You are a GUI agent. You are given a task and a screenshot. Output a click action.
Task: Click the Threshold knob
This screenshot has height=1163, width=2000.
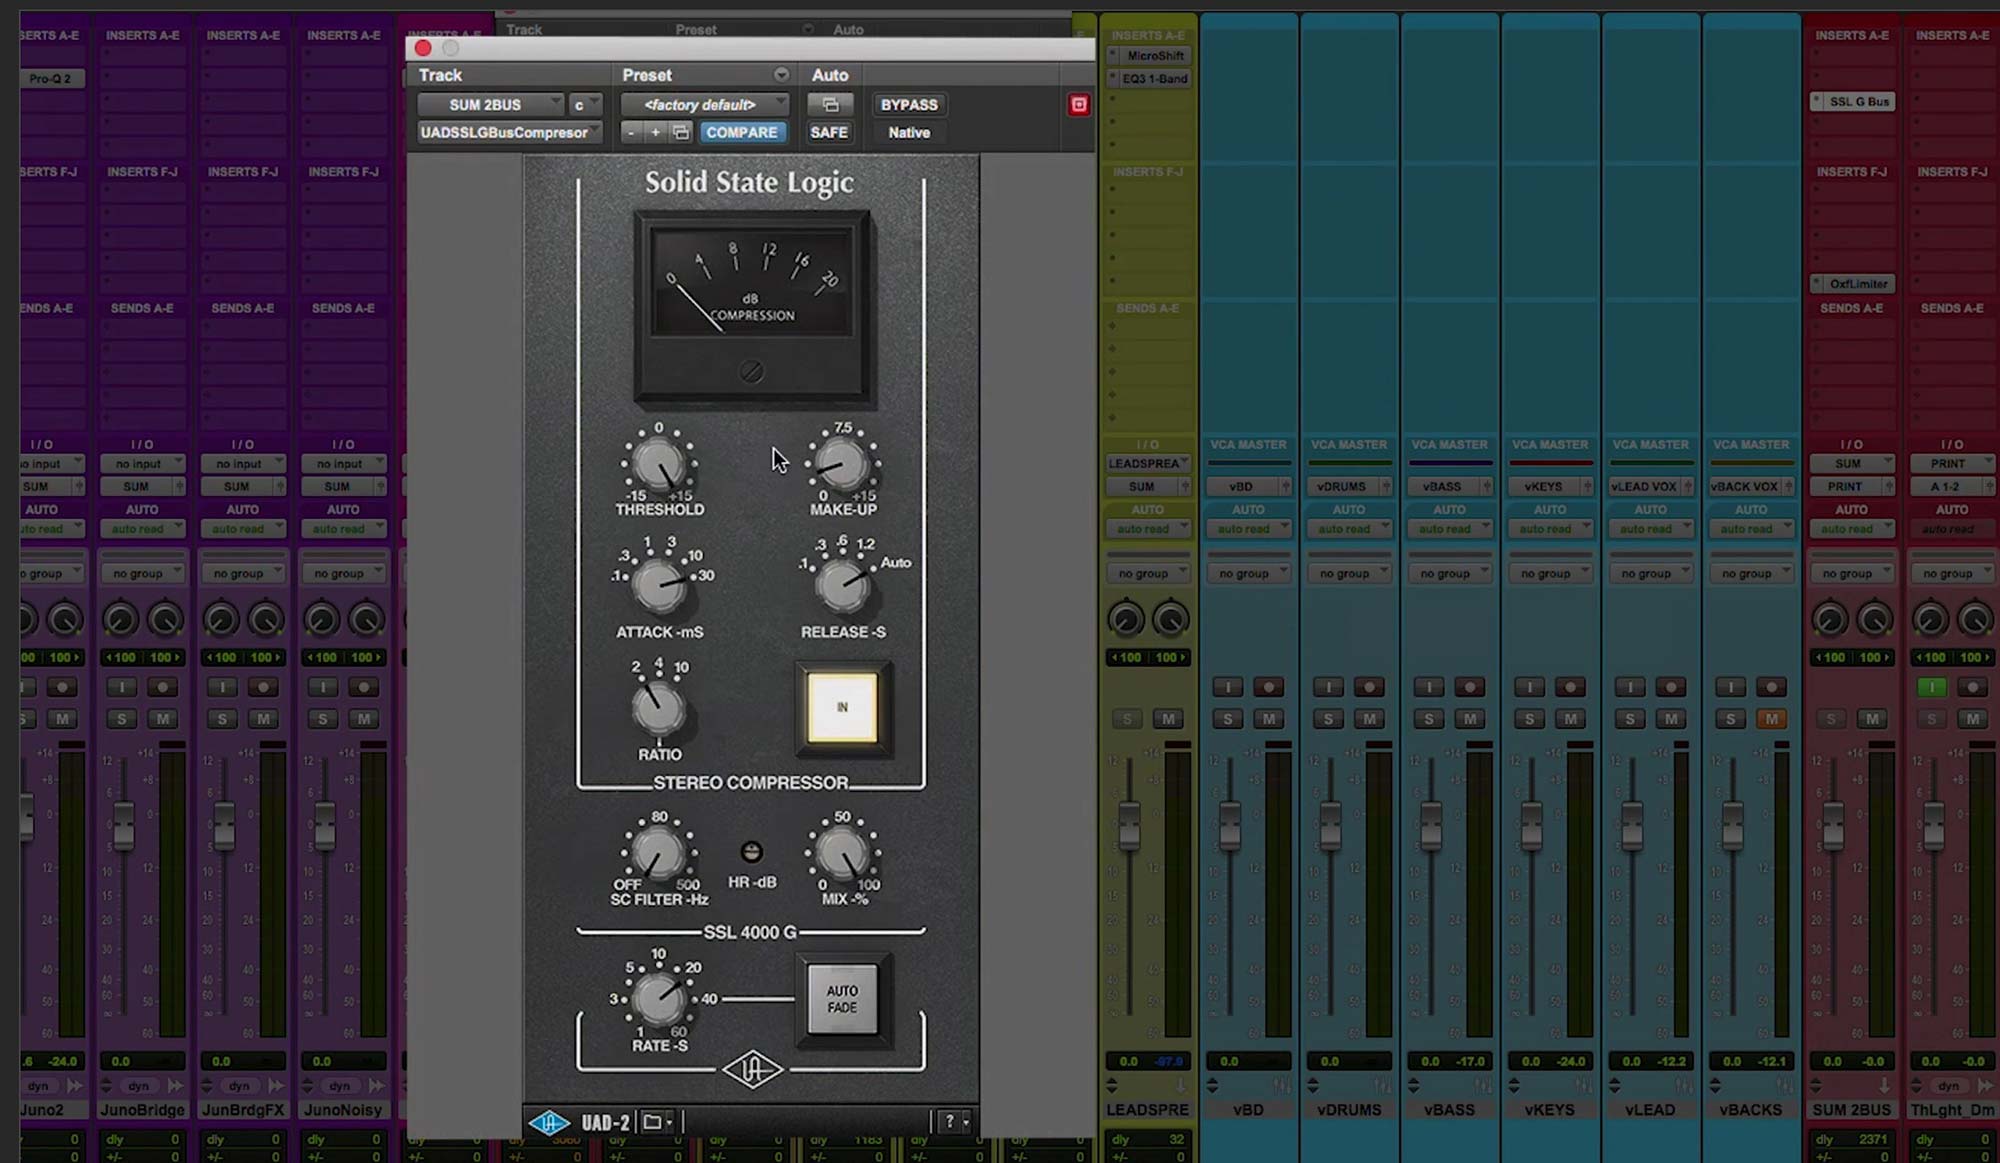click(658, 466)
